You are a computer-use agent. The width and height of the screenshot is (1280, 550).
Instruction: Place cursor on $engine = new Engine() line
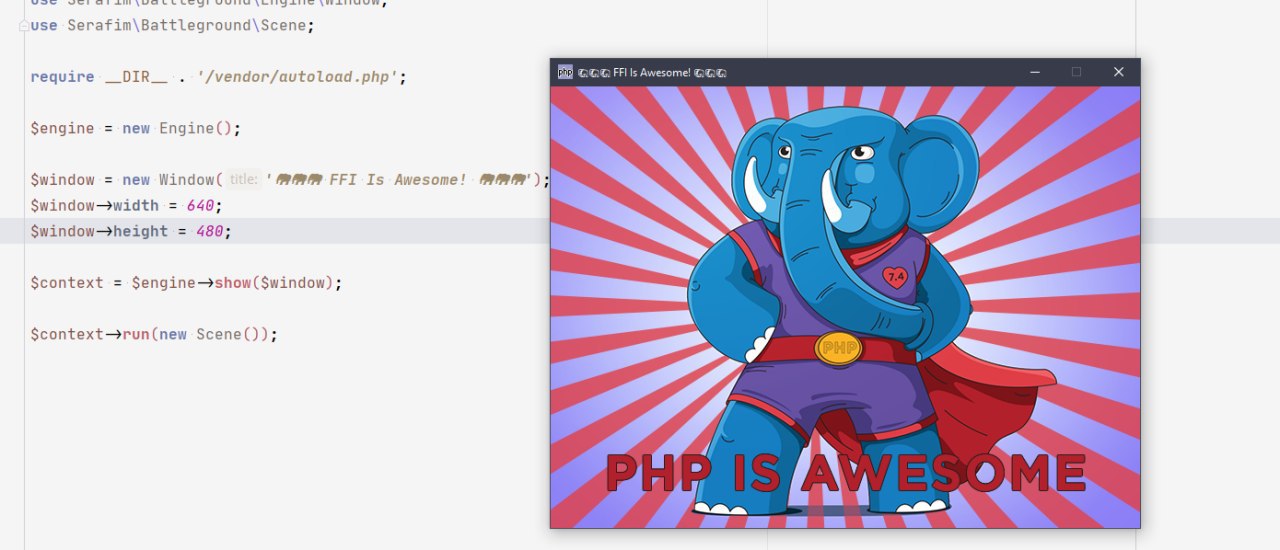point(136,129)
